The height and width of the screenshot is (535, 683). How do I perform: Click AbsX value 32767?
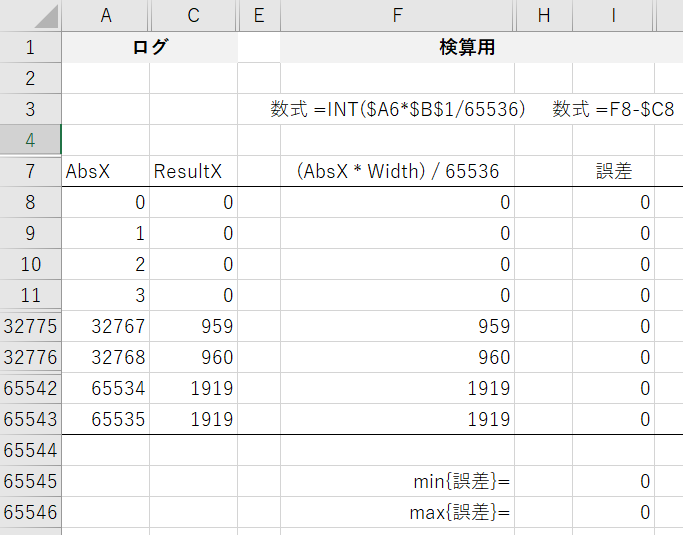pyautogui.click(x=106, y=326)
